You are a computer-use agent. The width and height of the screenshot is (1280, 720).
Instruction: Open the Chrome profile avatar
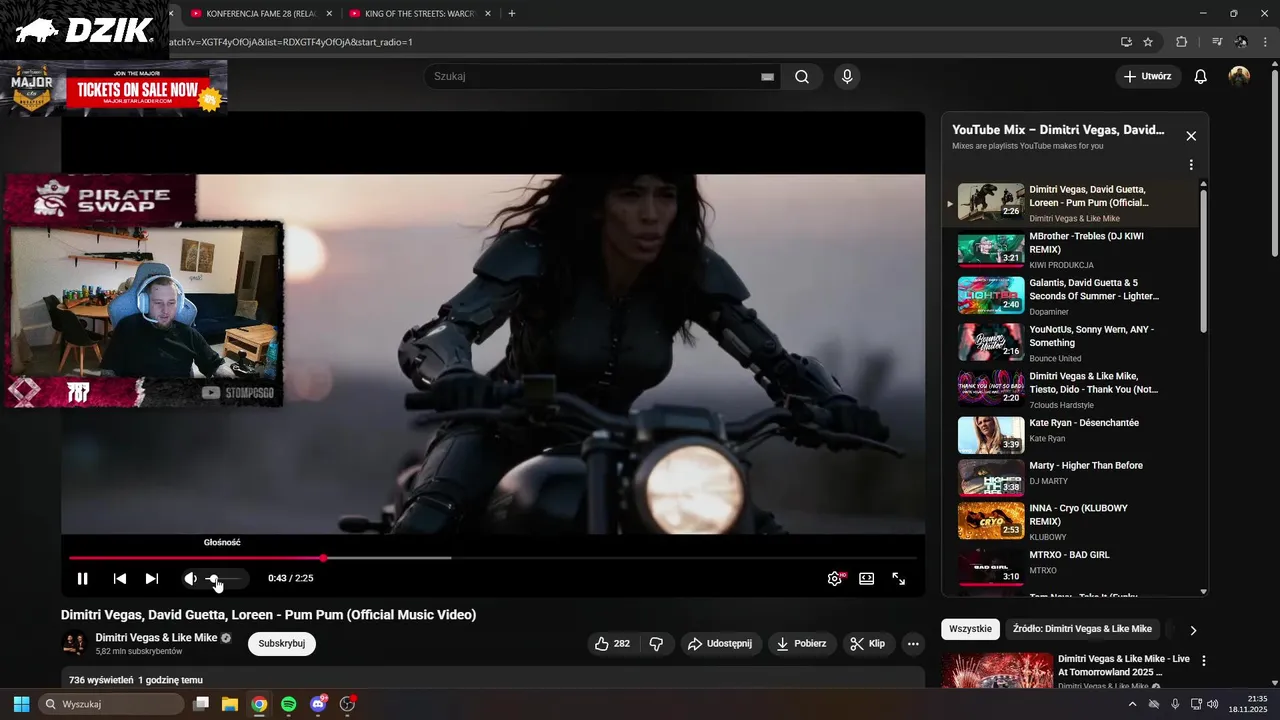1241,42
